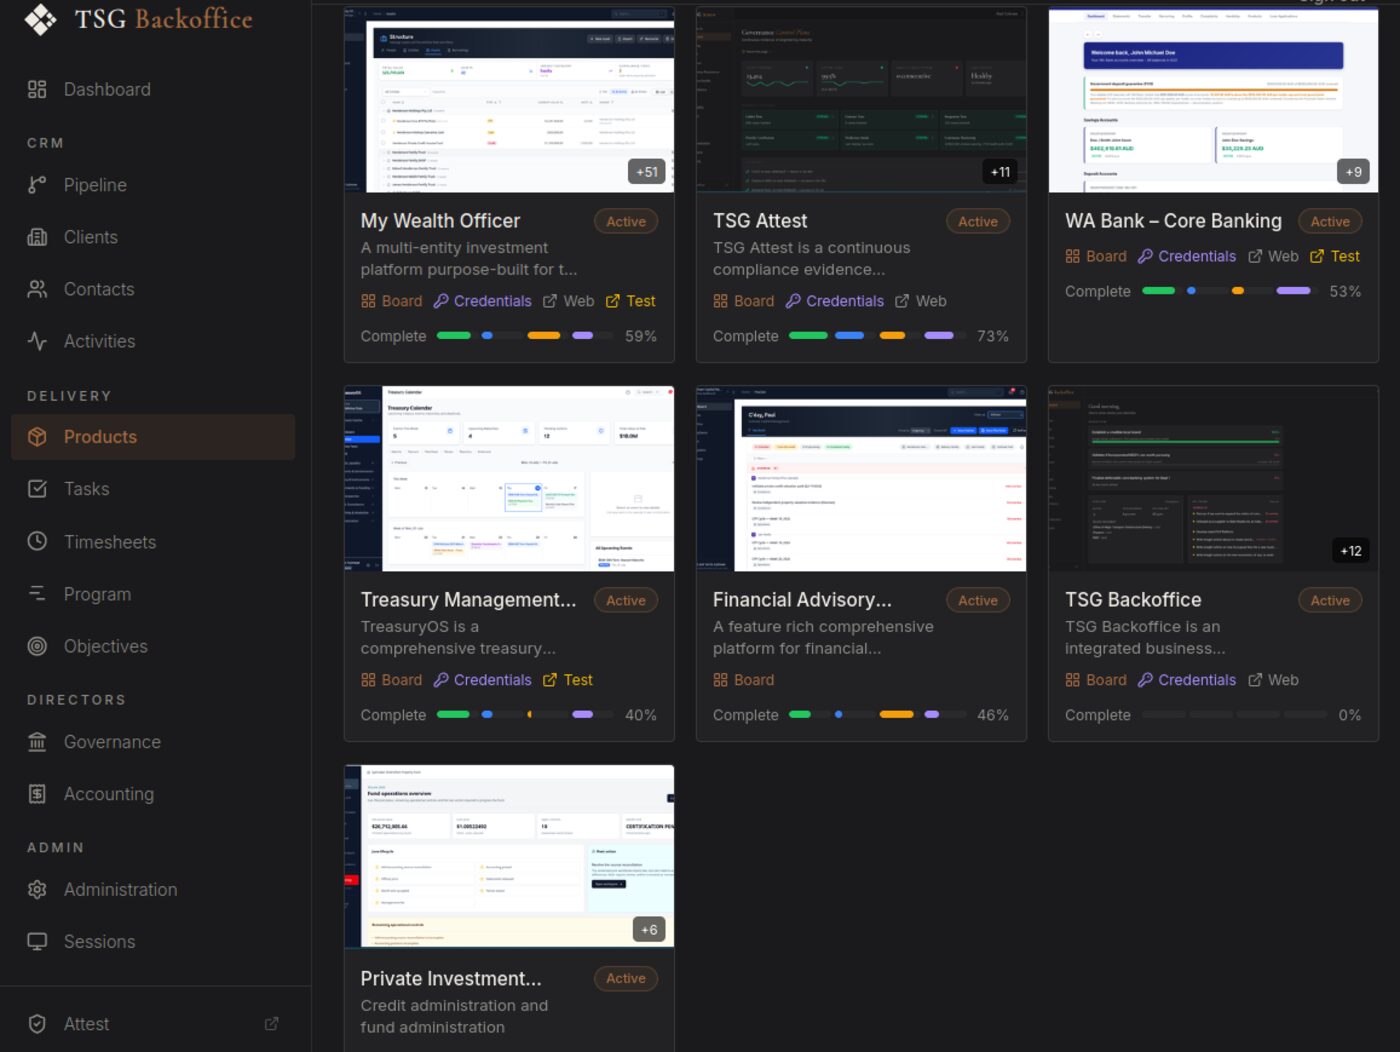Open the TSG Attest screenshot thumbnail
Viewport: 1400px width, 1052px height.
click(861, 100)
